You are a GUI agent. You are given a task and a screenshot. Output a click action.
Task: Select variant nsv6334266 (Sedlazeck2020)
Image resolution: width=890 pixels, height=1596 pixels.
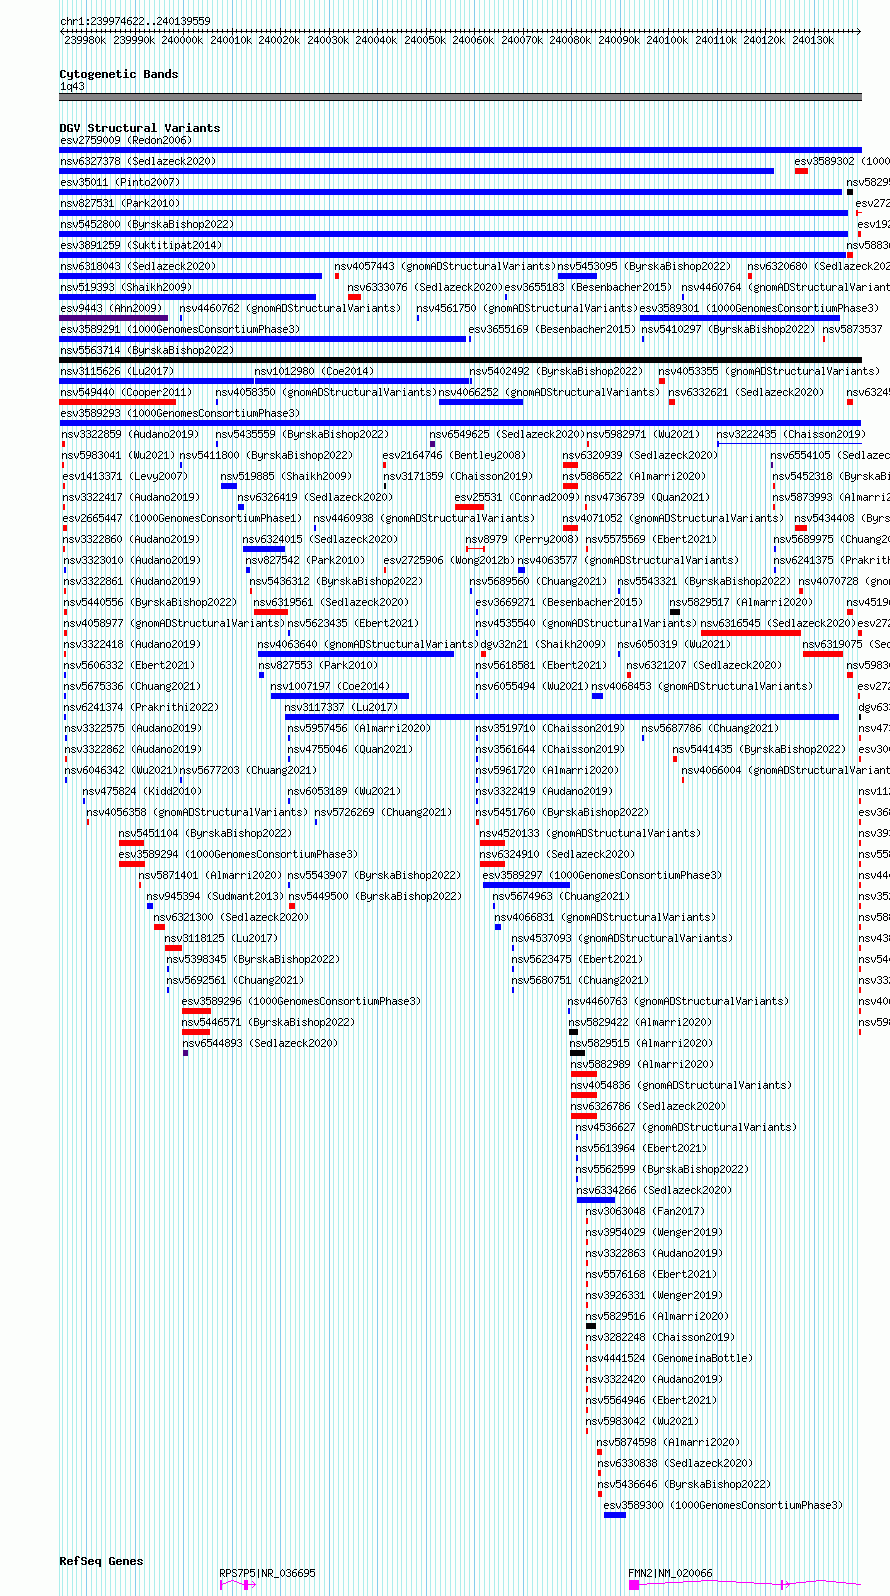pyautogui.click(x=596, y=1200)
